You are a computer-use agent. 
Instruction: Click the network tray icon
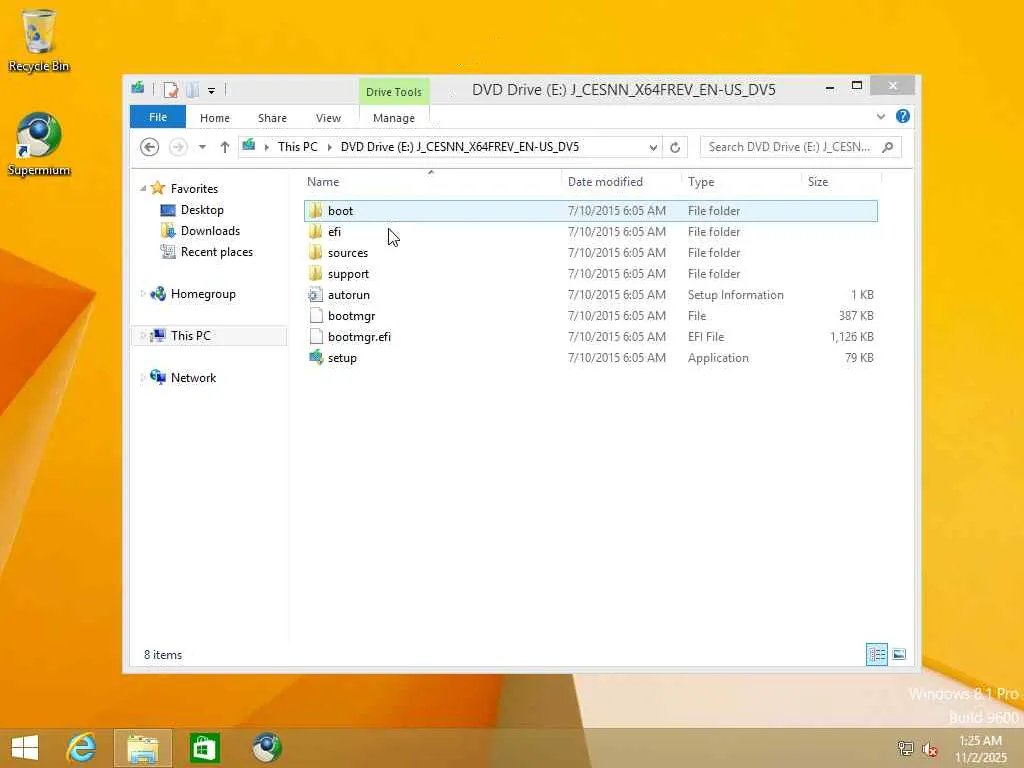pos(905,749)
